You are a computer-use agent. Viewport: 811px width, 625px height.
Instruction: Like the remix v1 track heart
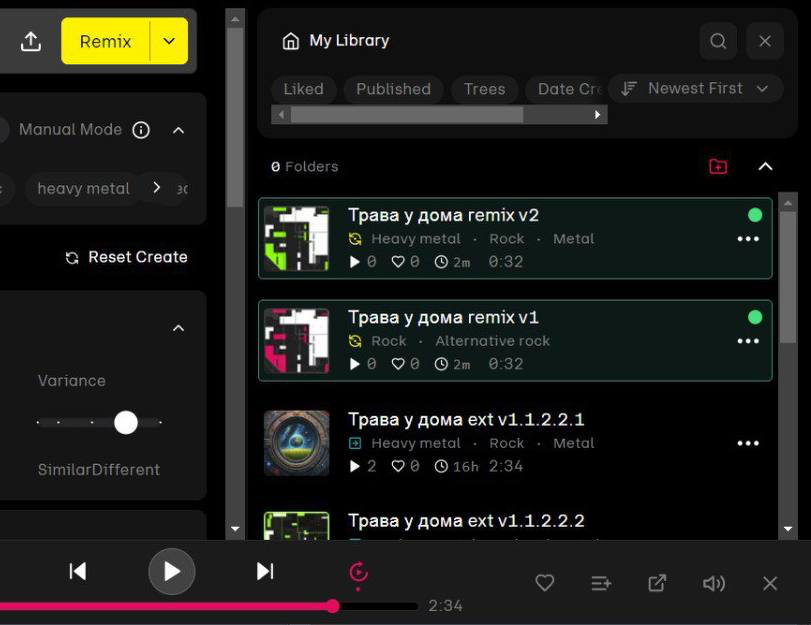click(x=398, y=364)
